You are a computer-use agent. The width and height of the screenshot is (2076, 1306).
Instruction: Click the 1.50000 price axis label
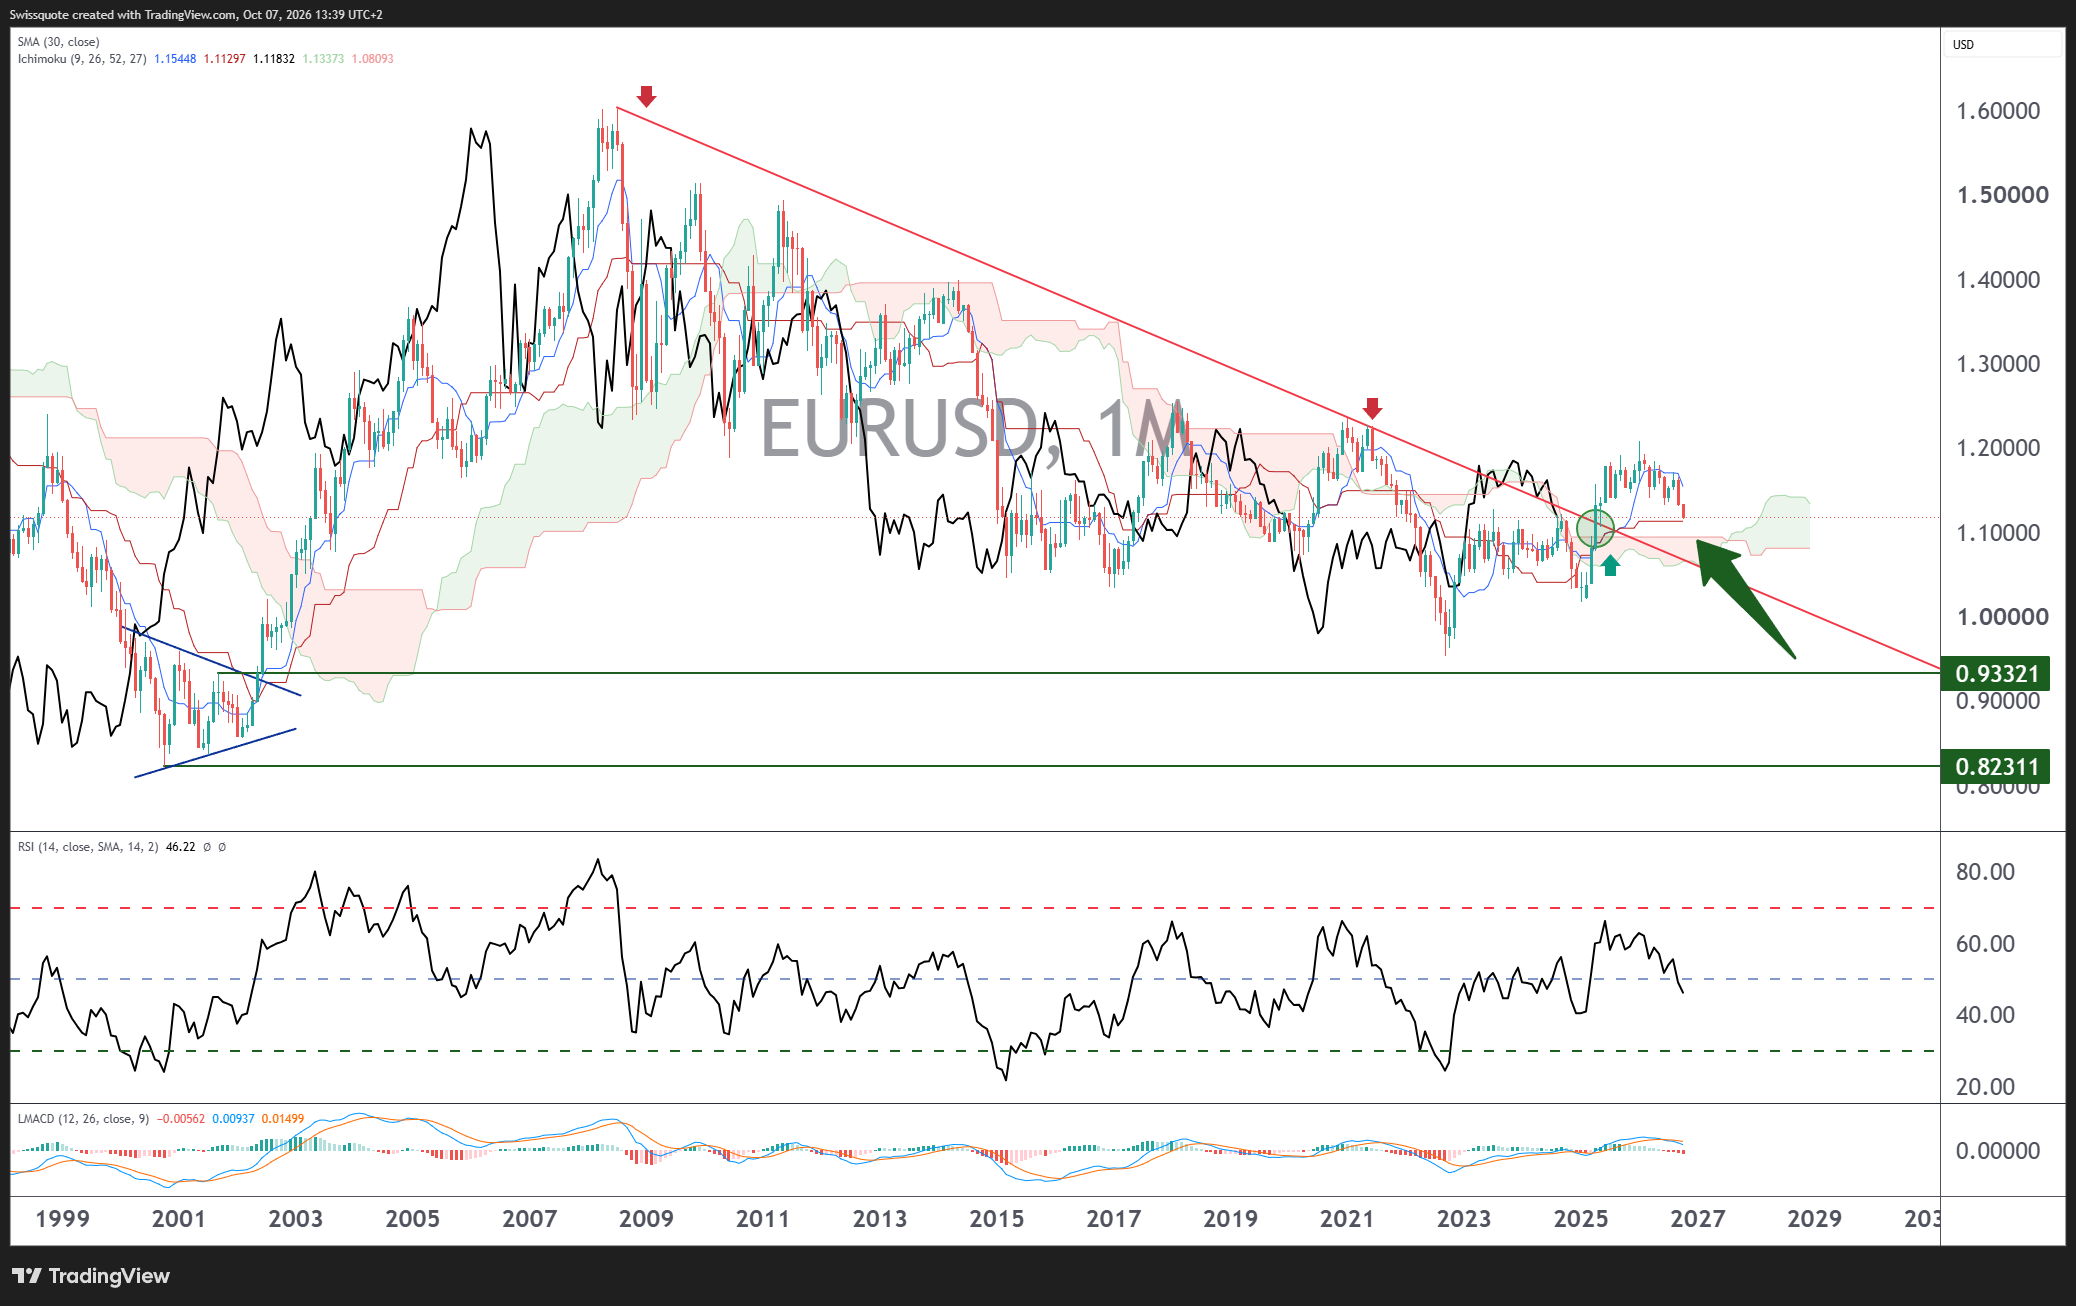click(2002, 195)
